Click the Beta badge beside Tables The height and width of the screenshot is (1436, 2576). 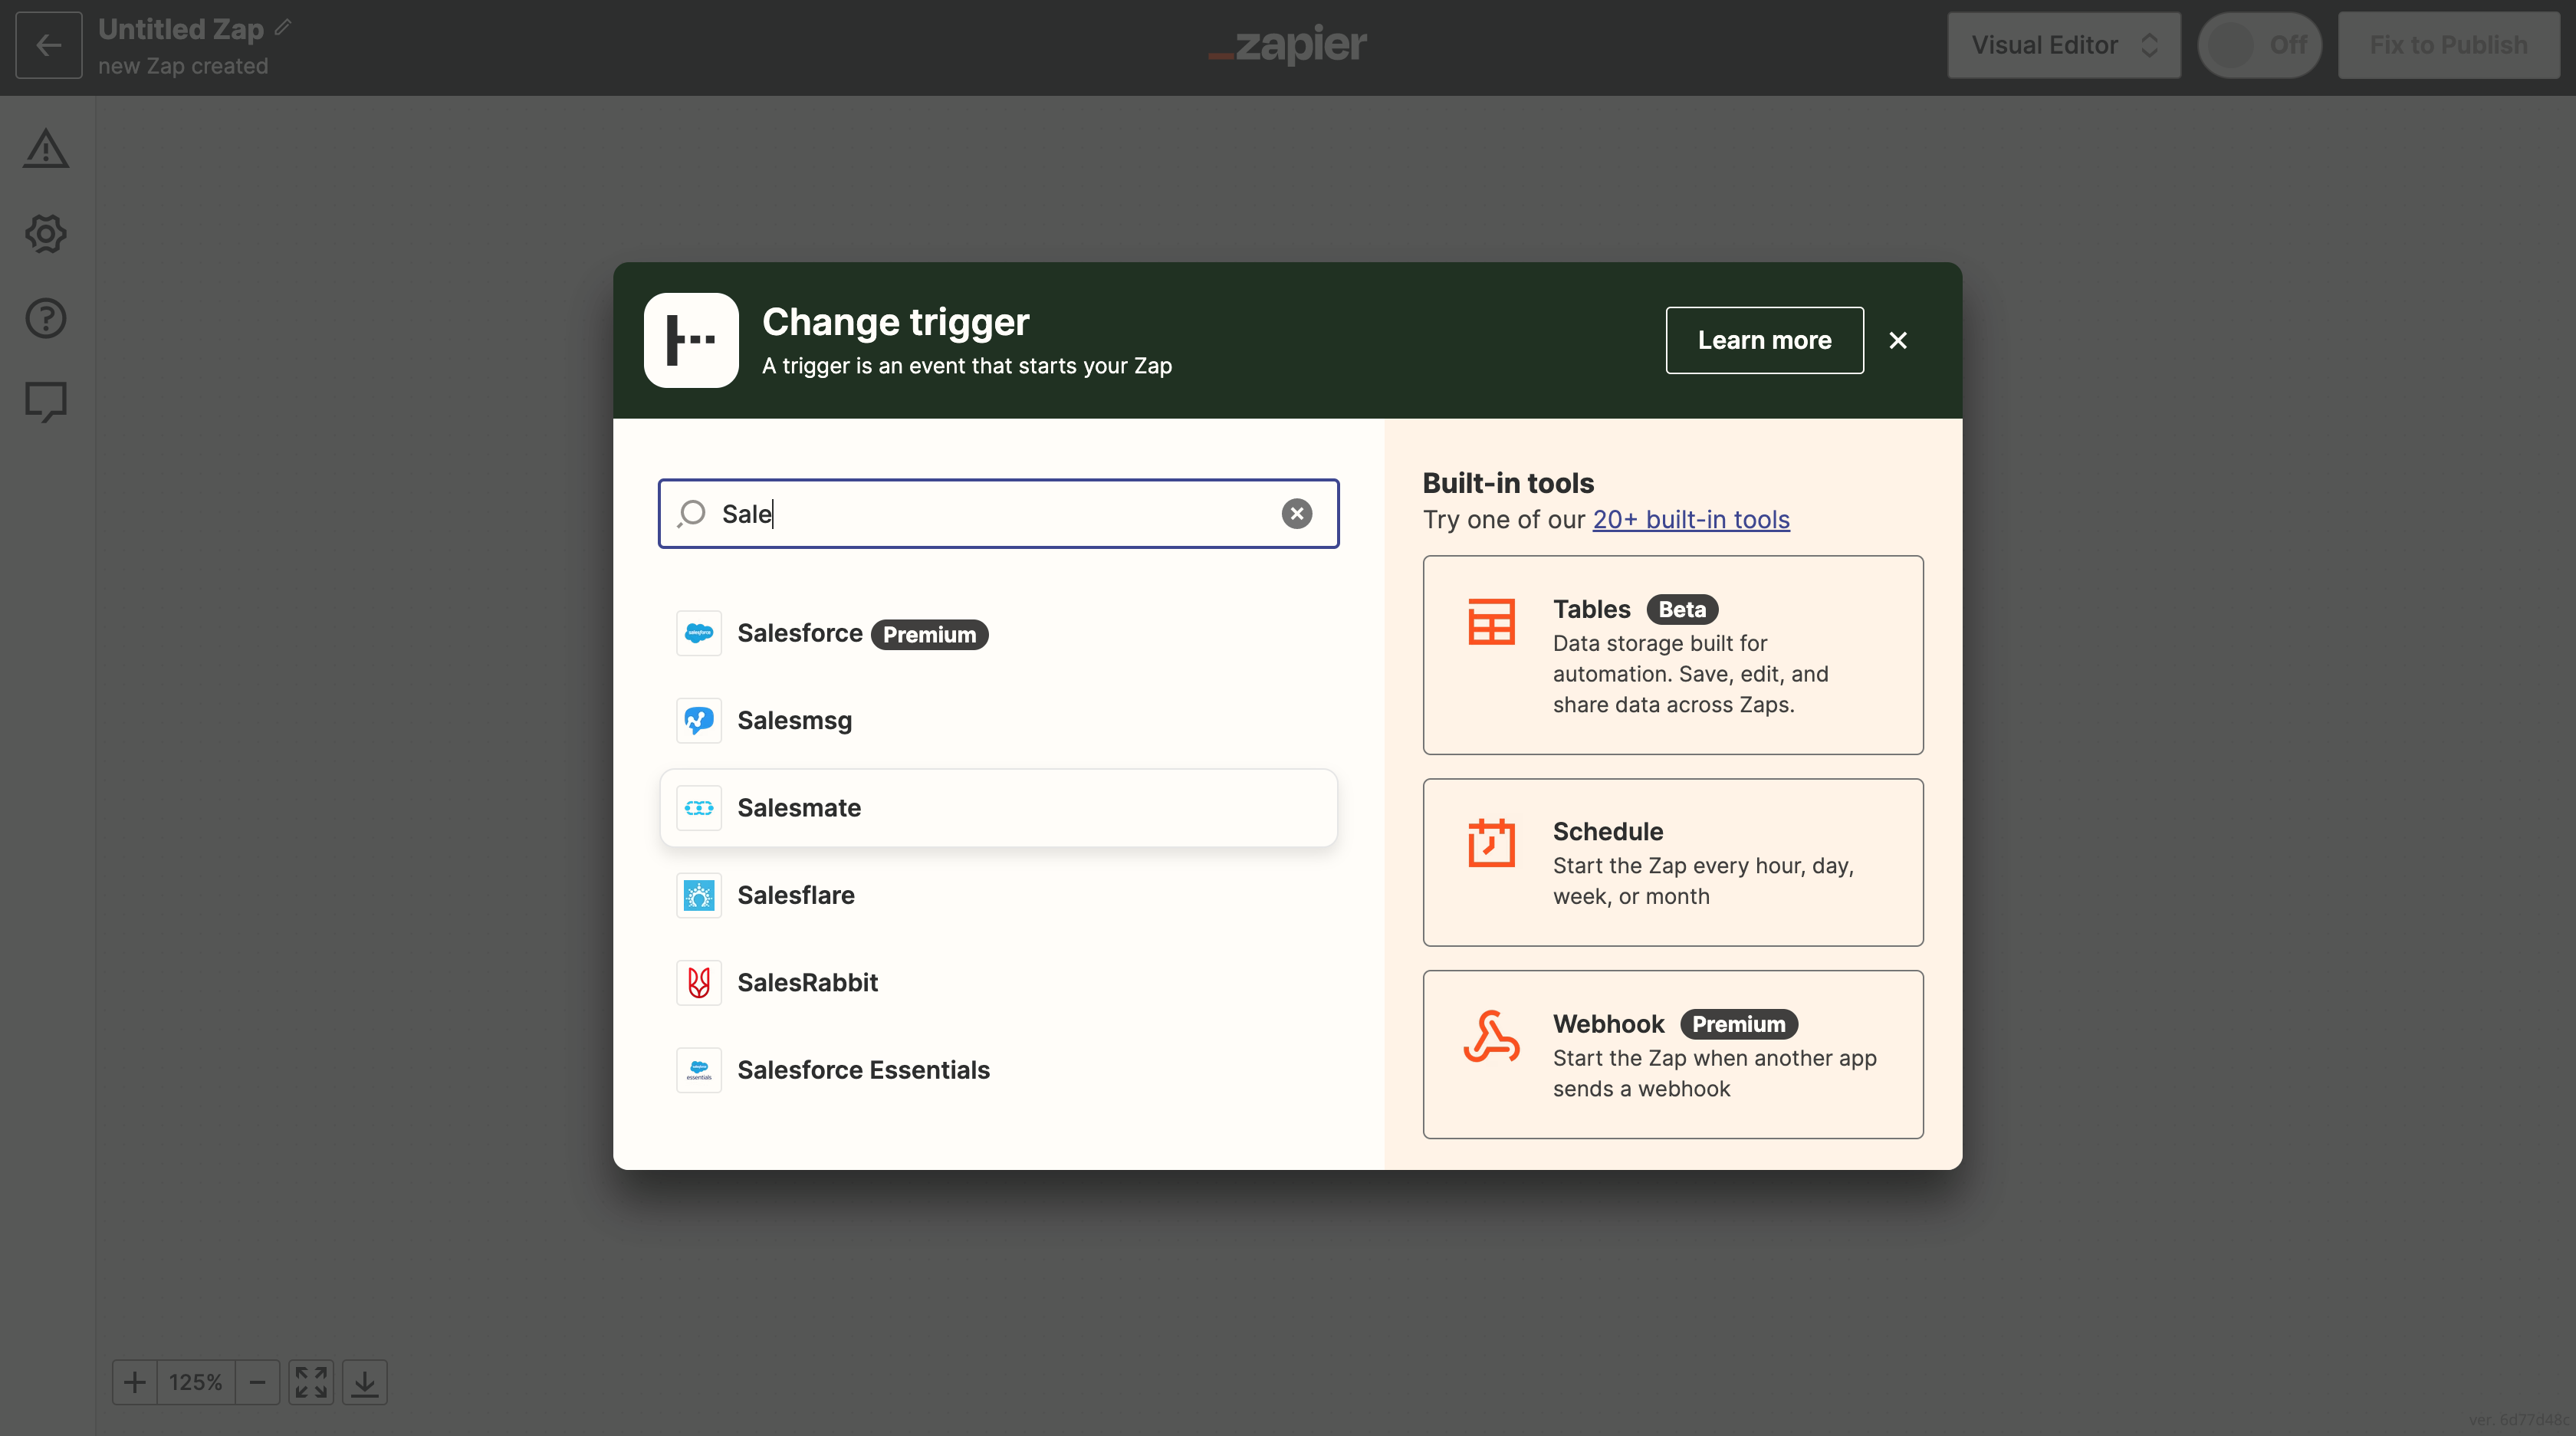click(x=1682, y=609)
